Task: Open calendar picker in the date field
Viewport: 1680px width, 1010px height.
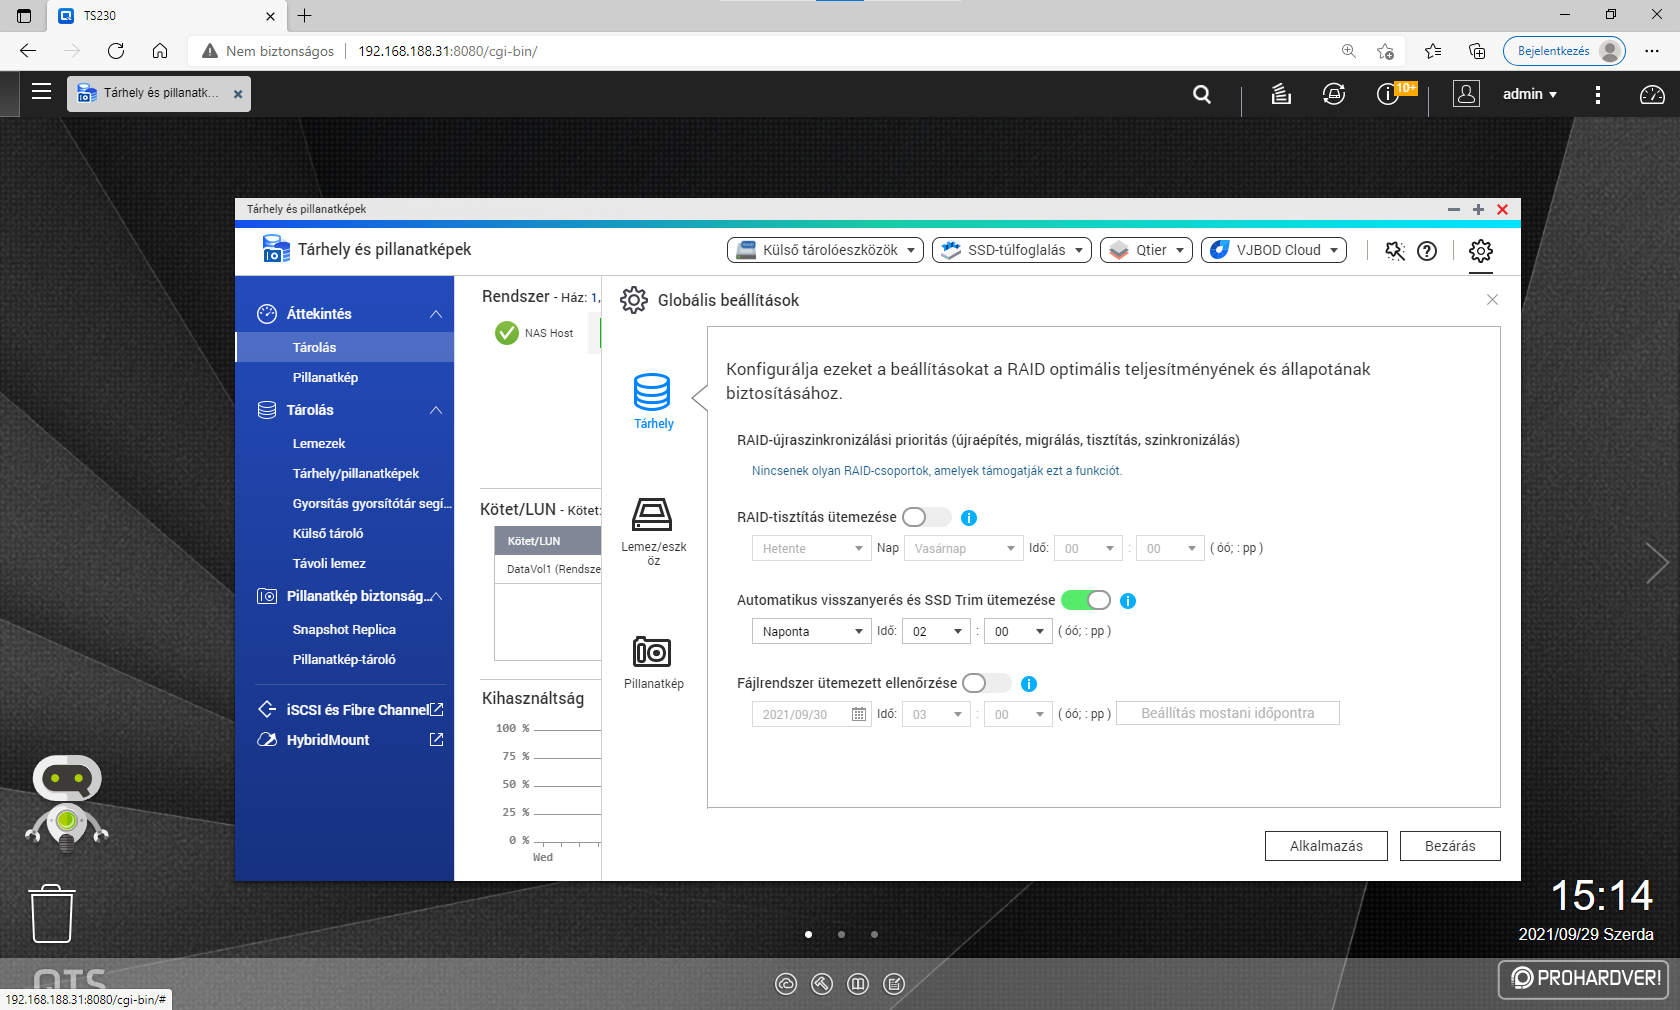Action: click(859, 714)
